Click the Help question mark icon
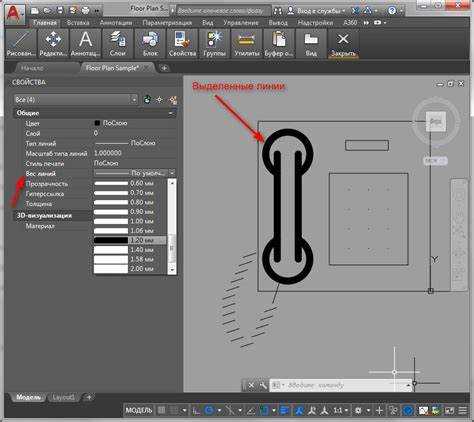This screenshot has height=422, width=474. [392, 11]
